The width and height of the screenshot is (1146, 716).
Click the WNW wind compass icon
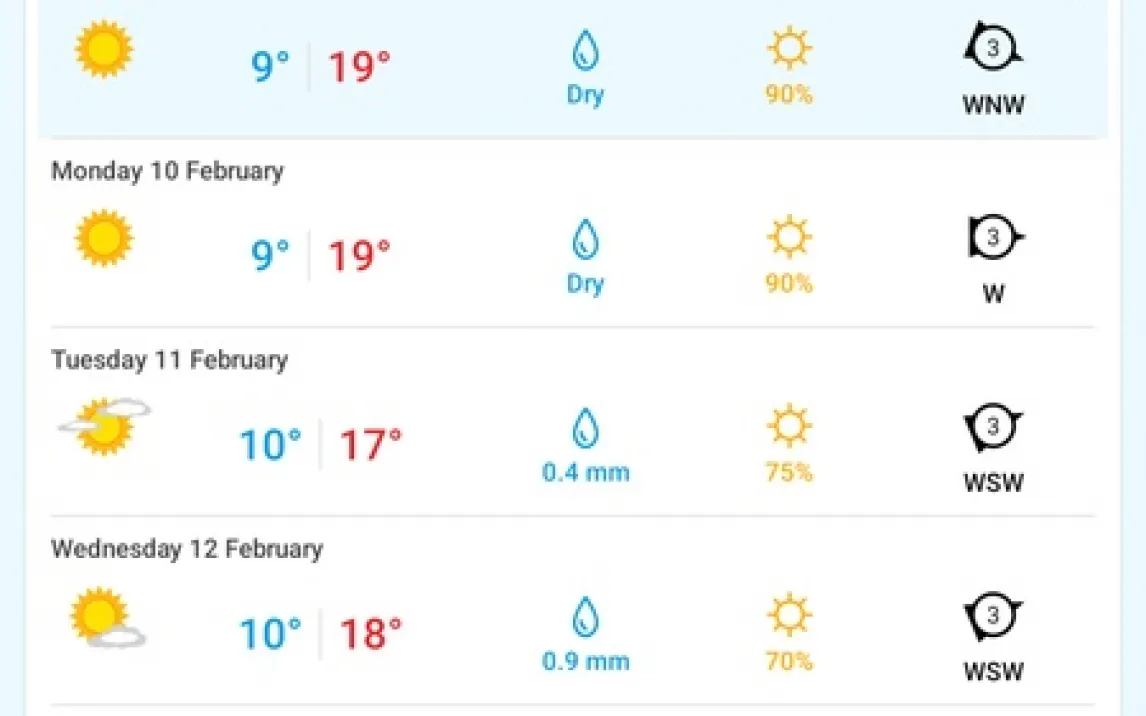(993, 48)
